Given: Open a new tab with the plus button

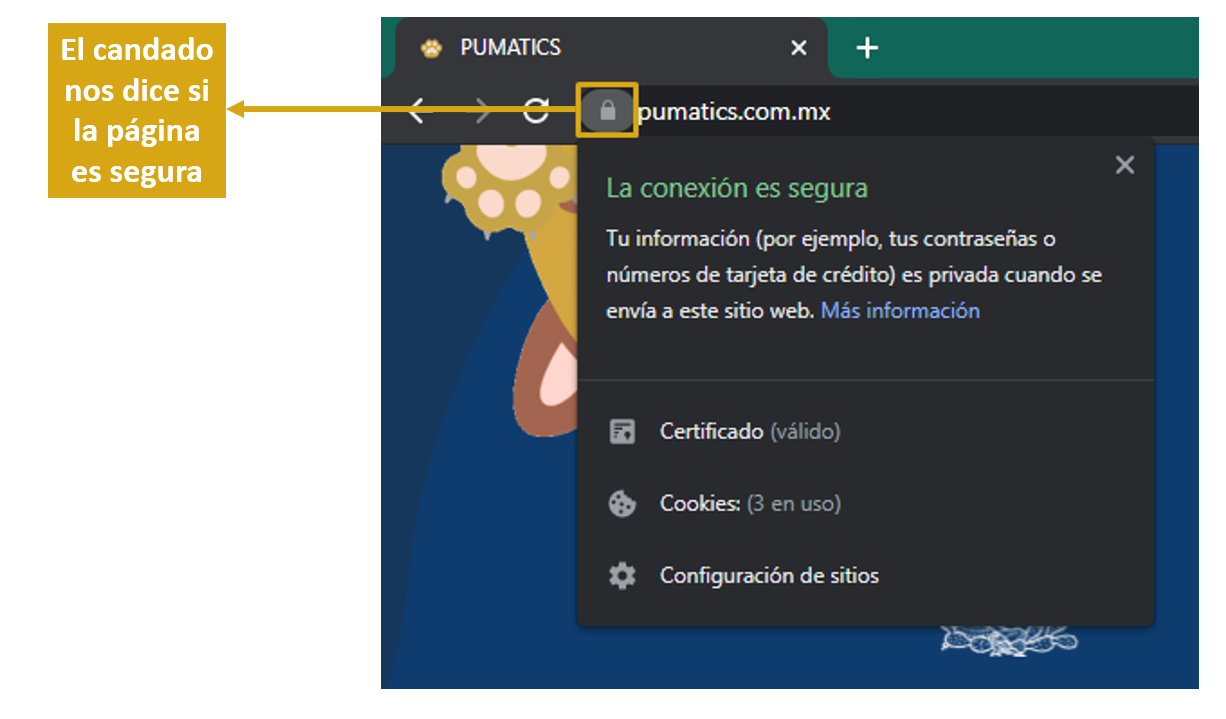Looking at the screenshot, I should [867, 48].
